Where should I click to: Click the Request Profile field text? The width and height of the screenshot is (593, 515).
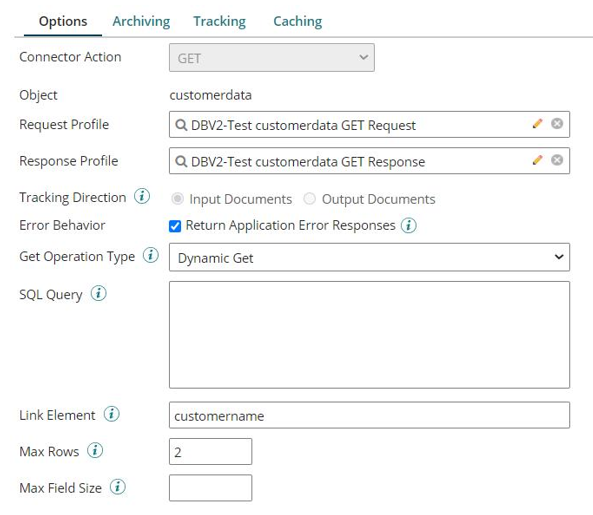pyautogui.click(x=303, y=125)
